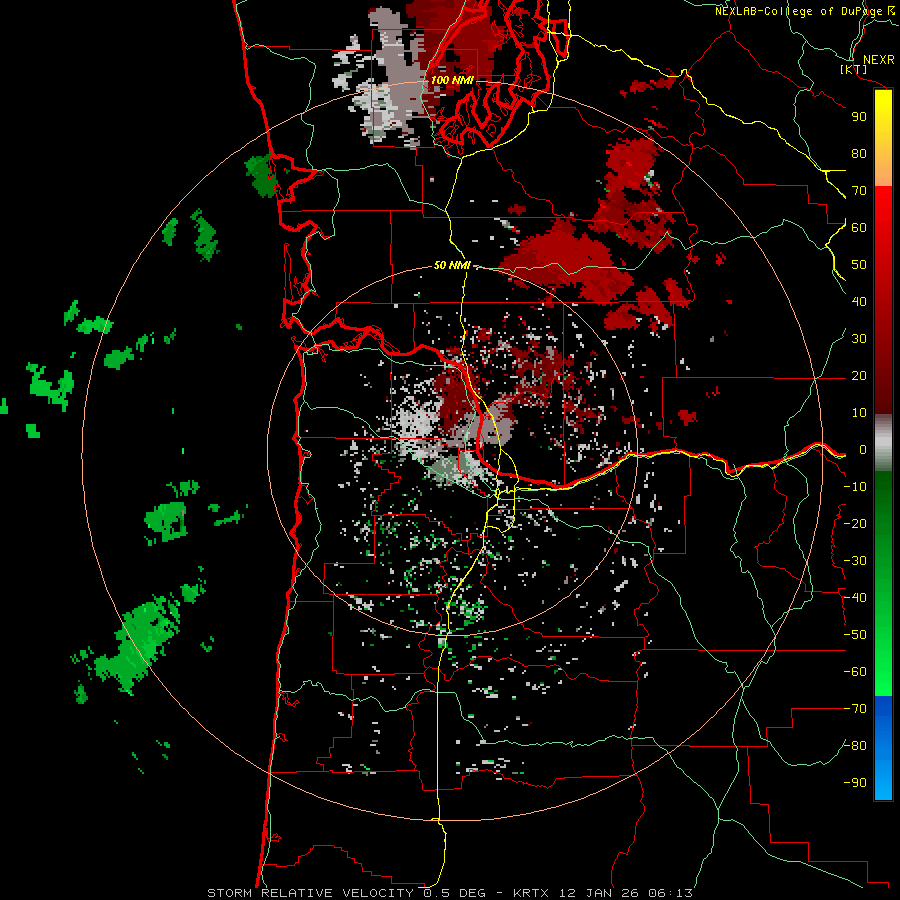Click the "-80" value on the velocity scale

pos(855,746)
